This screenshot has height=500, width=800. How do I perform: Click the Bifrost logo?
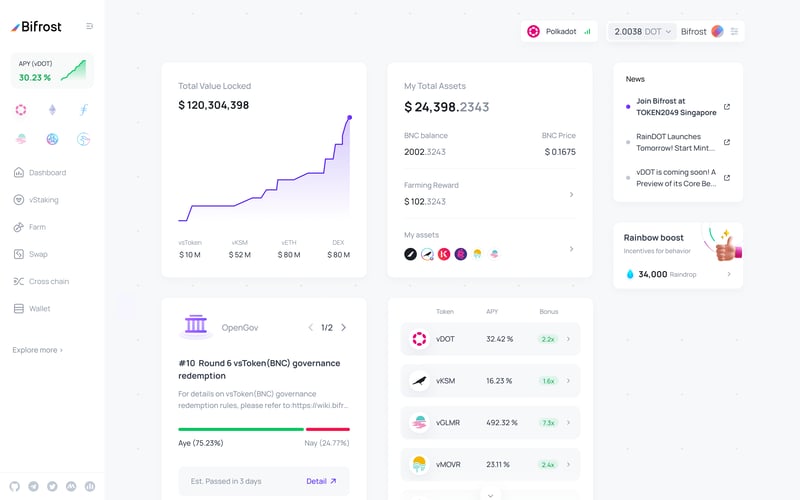(36, 27)
